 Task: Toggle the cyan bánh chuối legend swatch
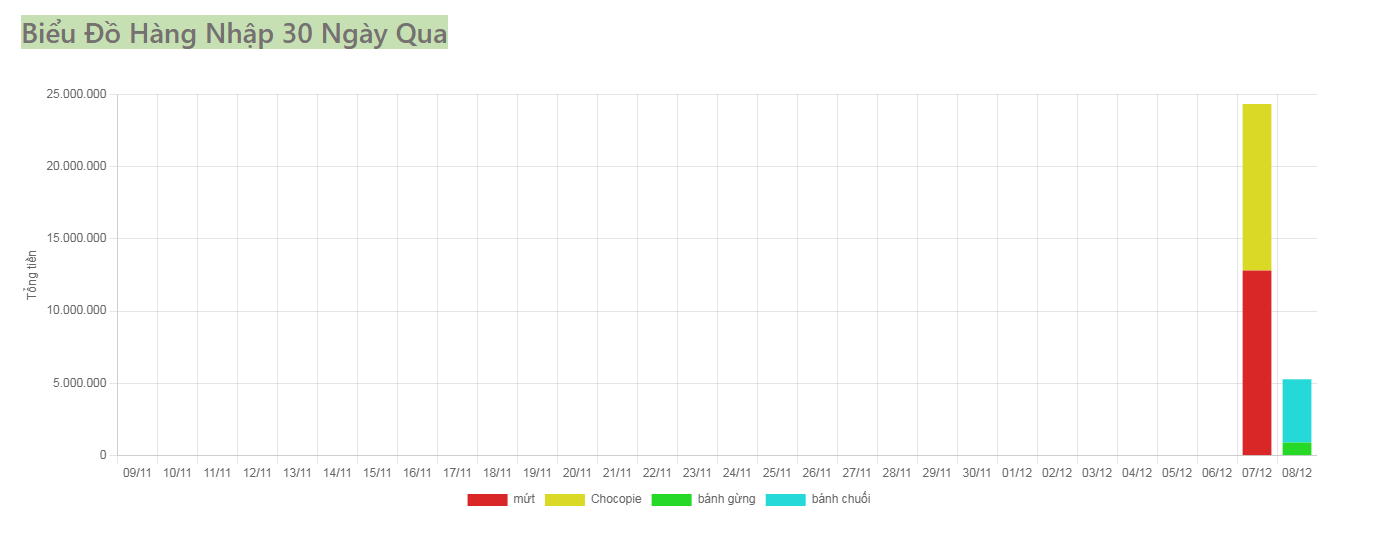coord(785,500)
